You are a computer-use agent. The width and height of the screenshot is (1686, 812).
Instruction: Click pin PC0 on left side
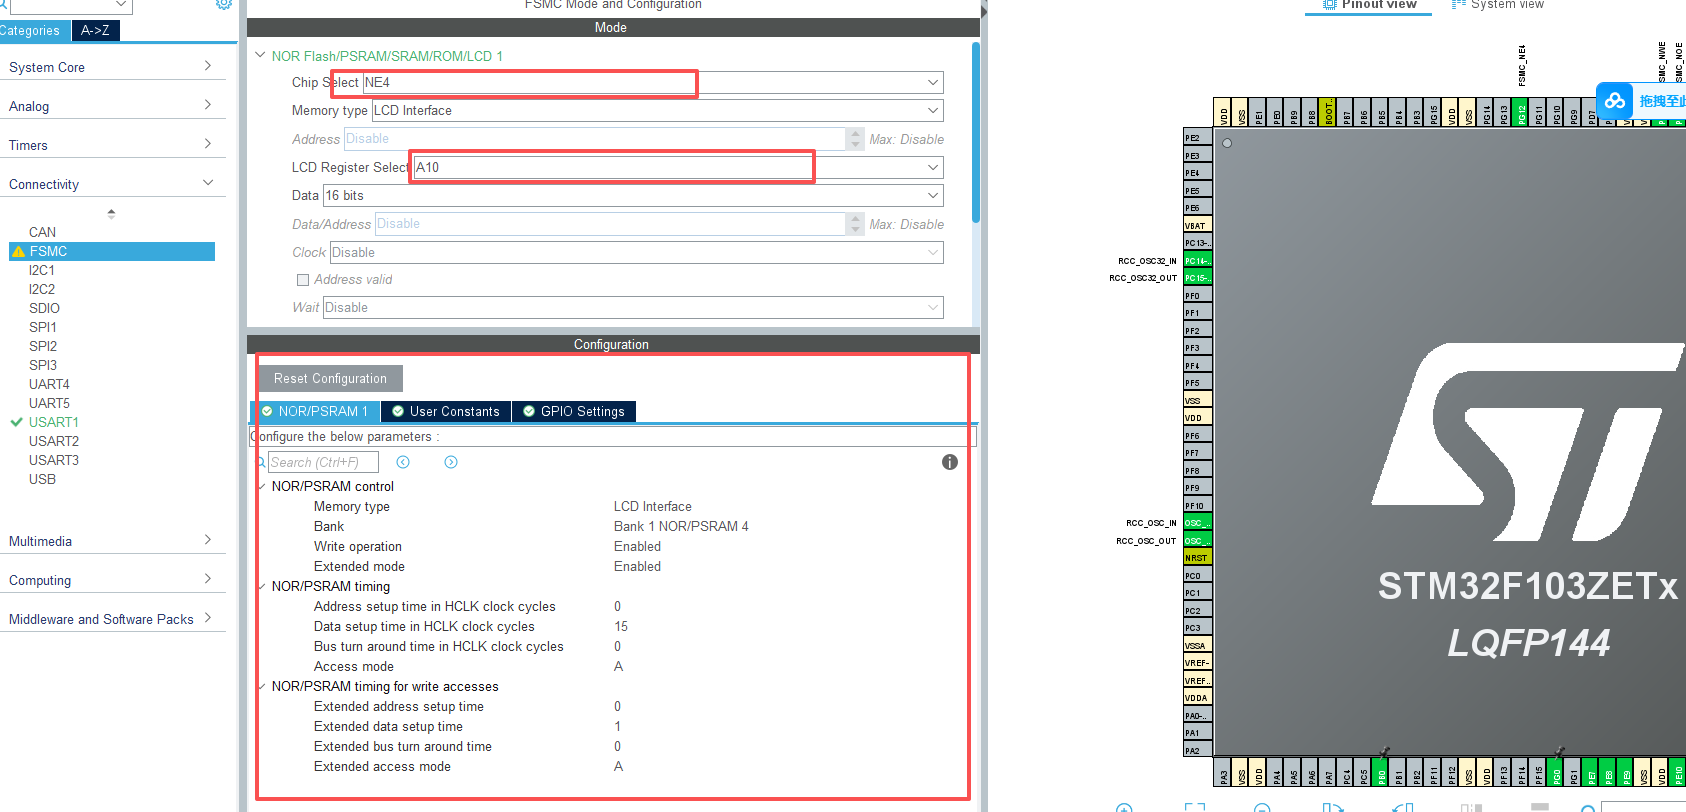coord(1197,576)
